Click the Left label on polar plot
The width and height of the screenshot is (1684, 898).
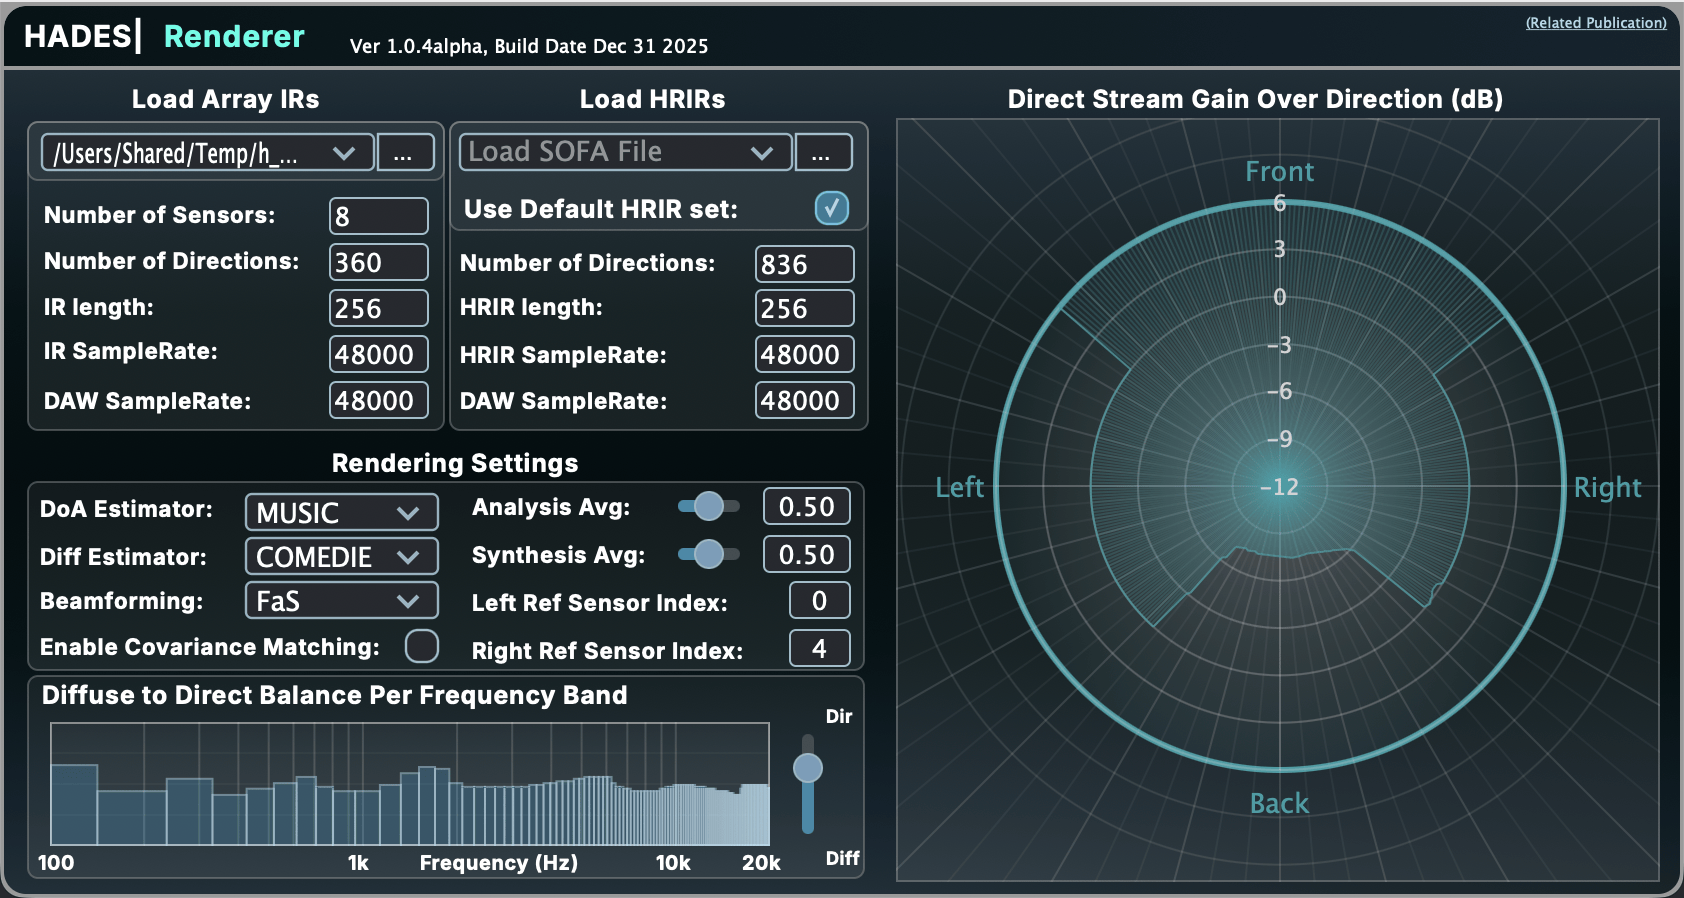click(960, 487)
